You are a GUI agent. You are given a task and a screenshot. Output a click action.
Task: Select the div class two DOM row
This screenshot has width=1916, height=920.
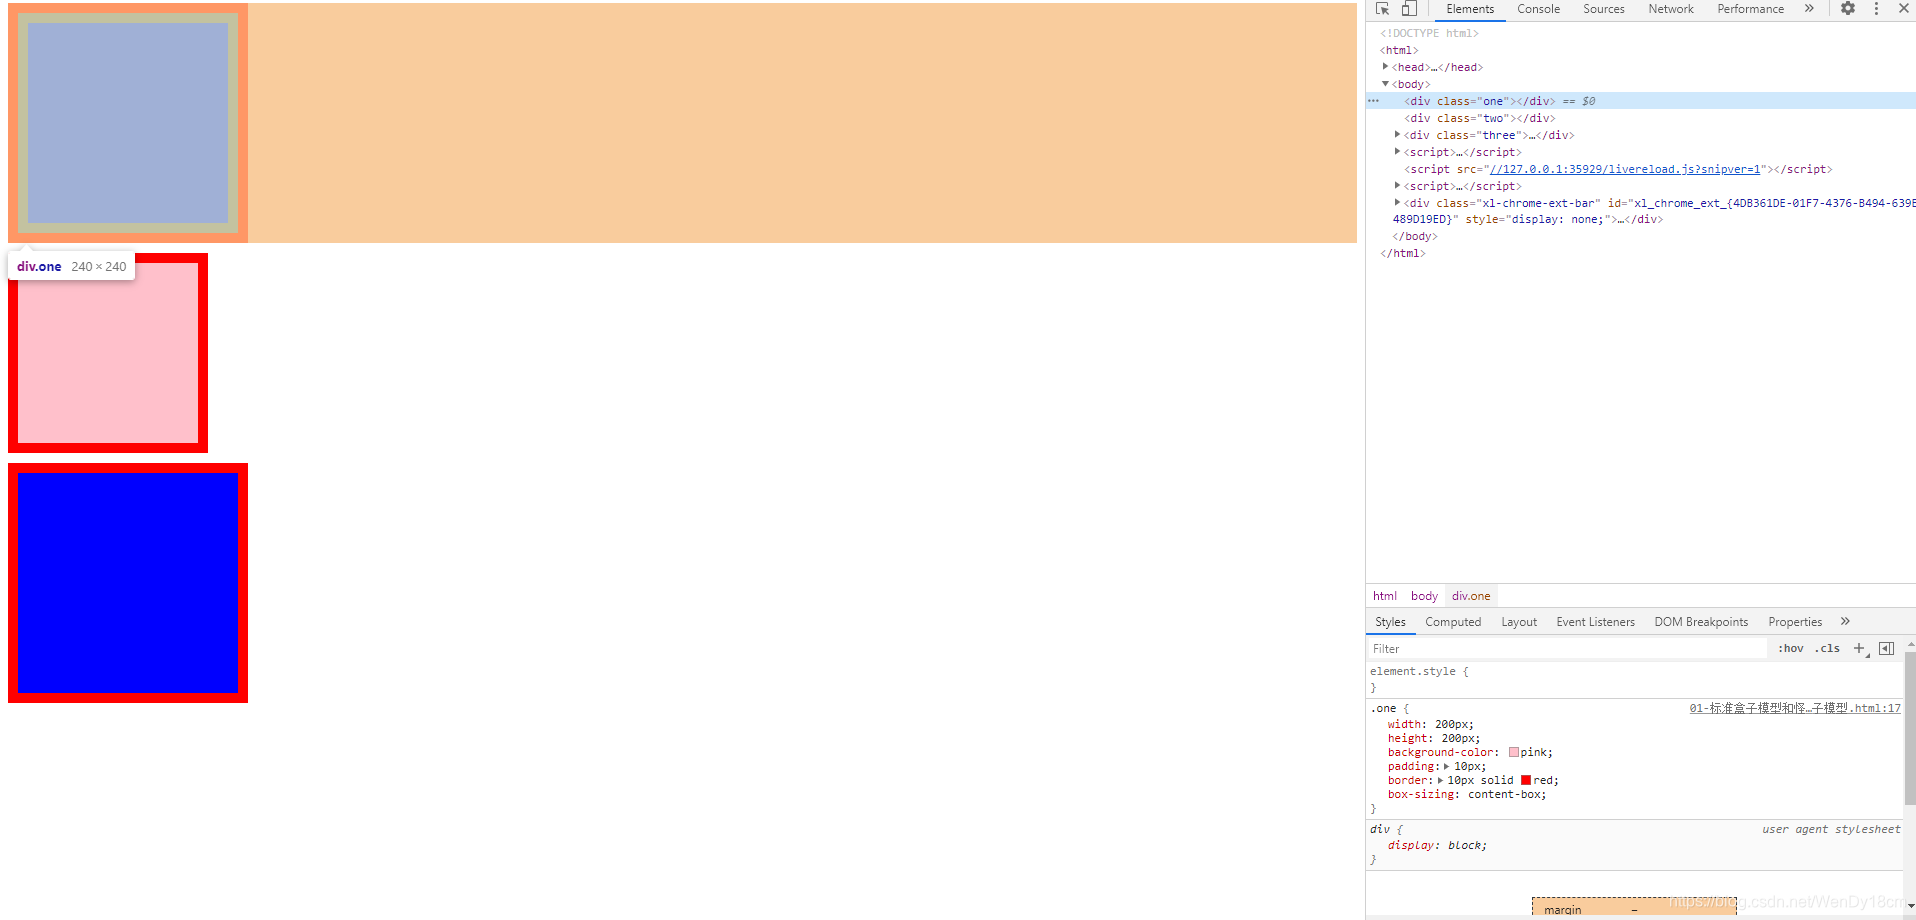click(1641, 118)
